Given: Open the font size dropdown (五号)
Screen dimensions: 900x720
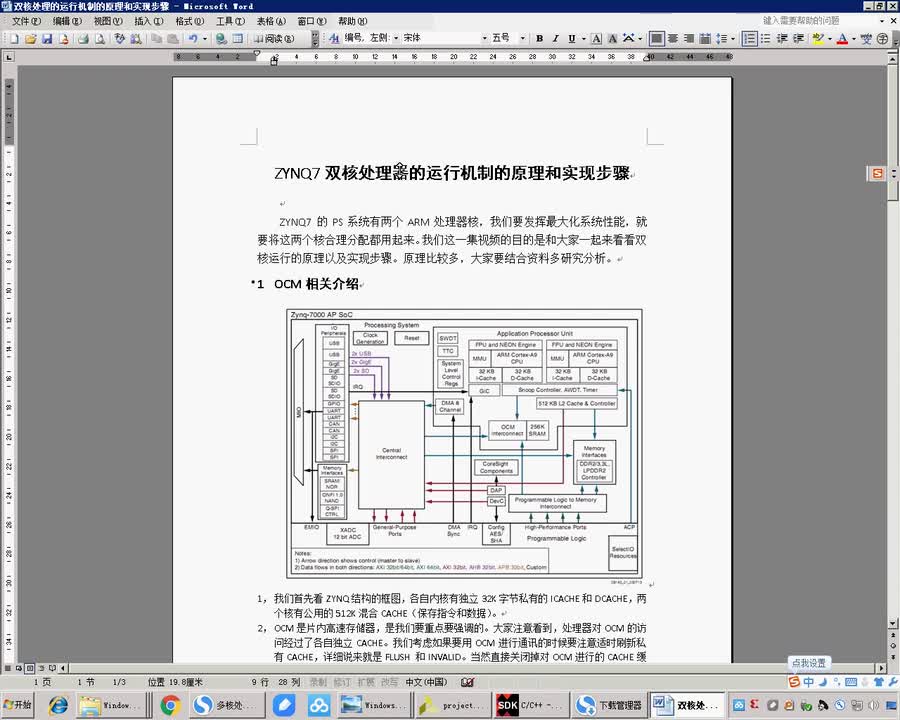Looking at the screenshot, I should (x=522, y=38).
